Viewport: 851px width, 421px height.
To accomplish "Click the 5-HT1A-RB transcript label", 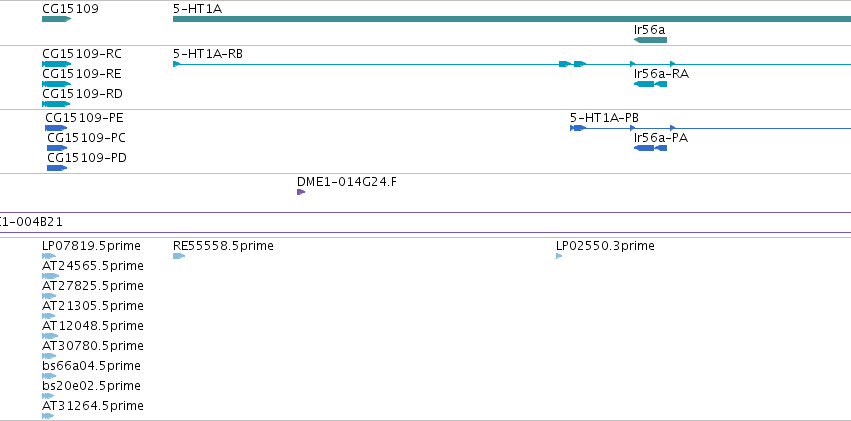I will 208,54.
